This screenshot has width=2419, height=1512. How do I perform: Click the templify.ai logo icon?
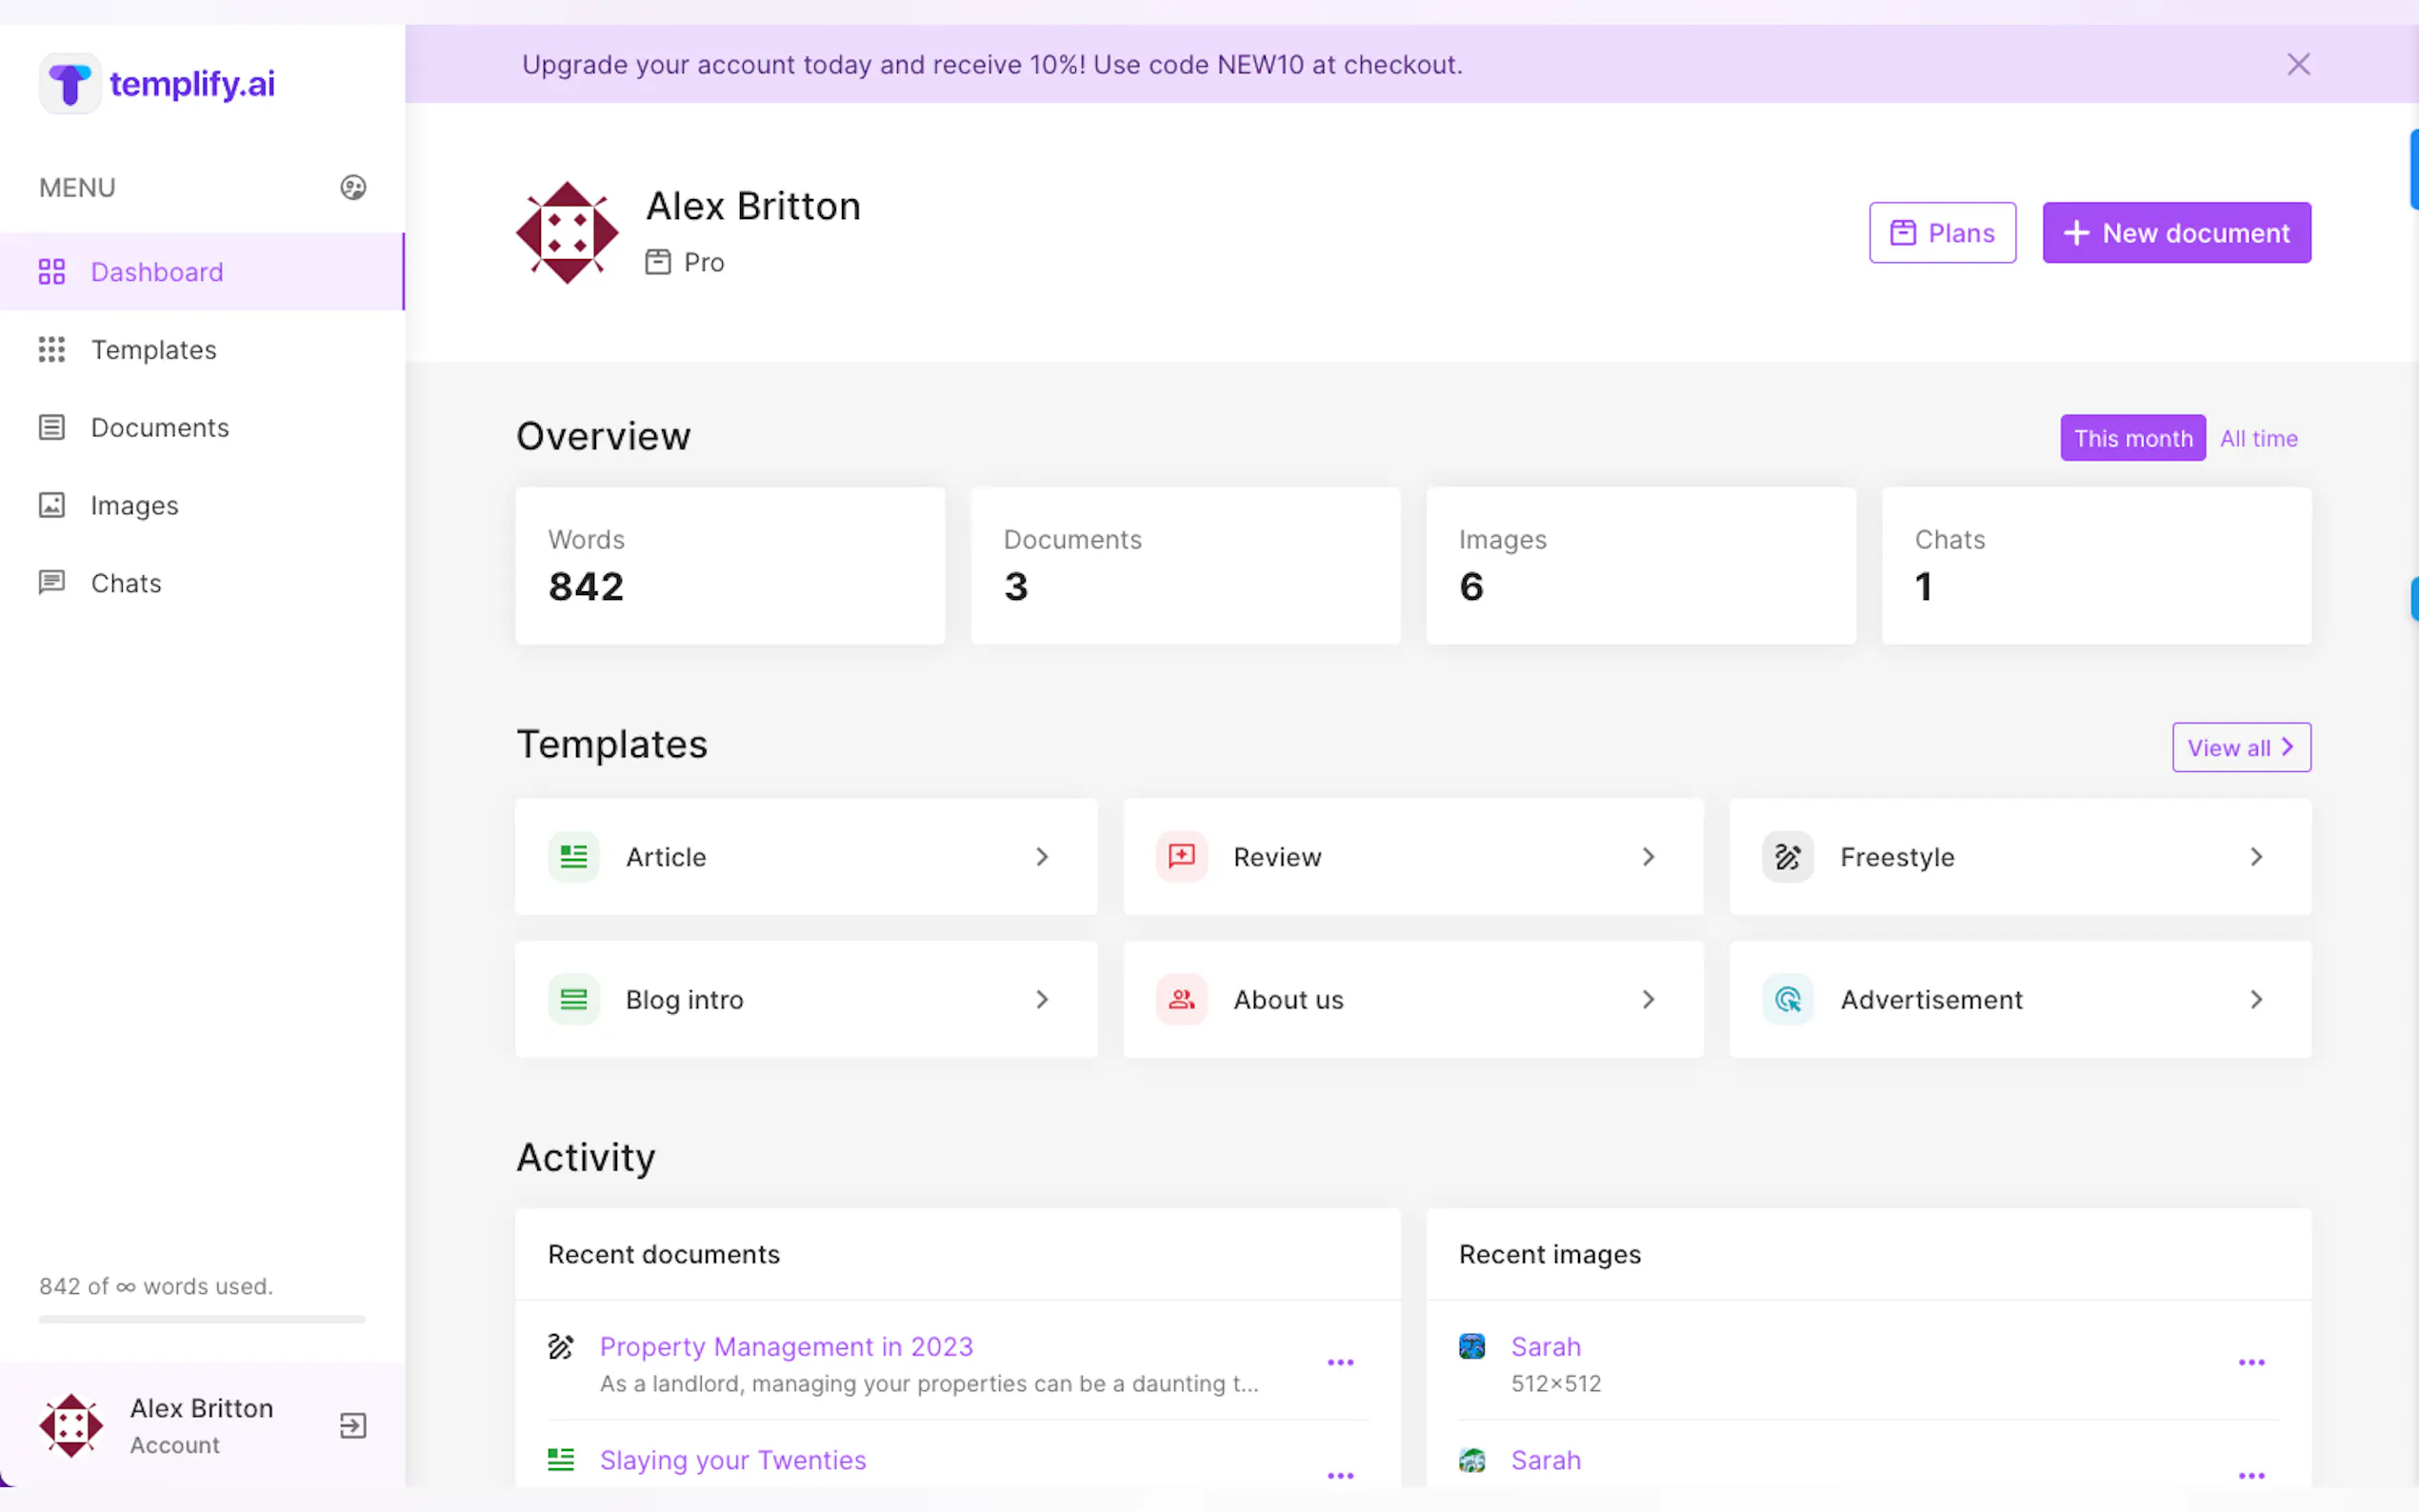[x=69, y=84]
